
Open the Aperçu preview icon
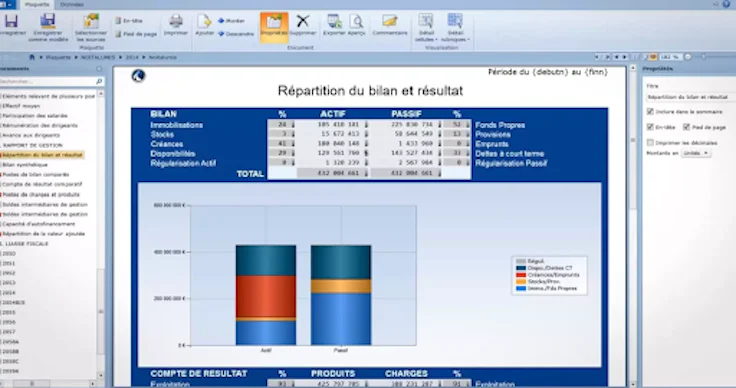click(357, 21)
